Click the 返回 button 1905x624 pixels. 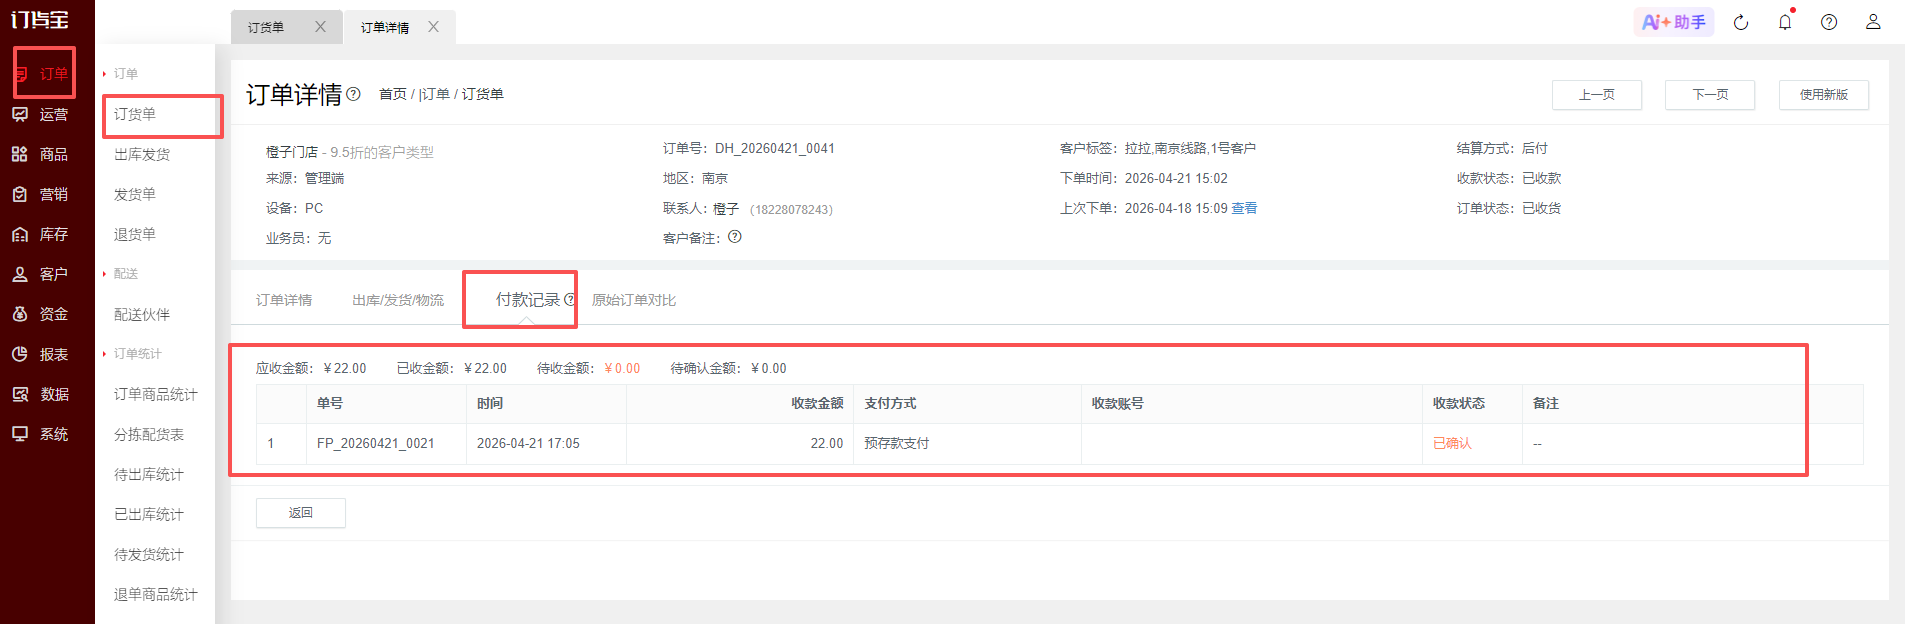pos(301,513)
